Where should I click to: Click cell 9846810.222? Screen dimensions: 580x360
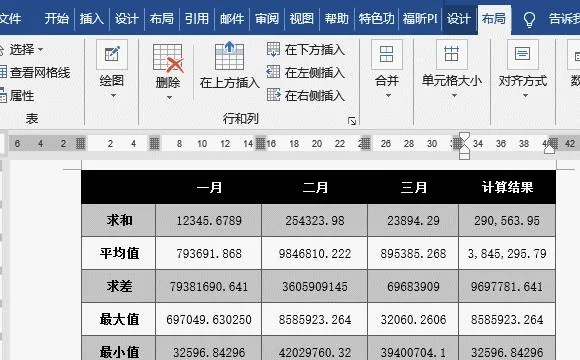click(315, 253)
